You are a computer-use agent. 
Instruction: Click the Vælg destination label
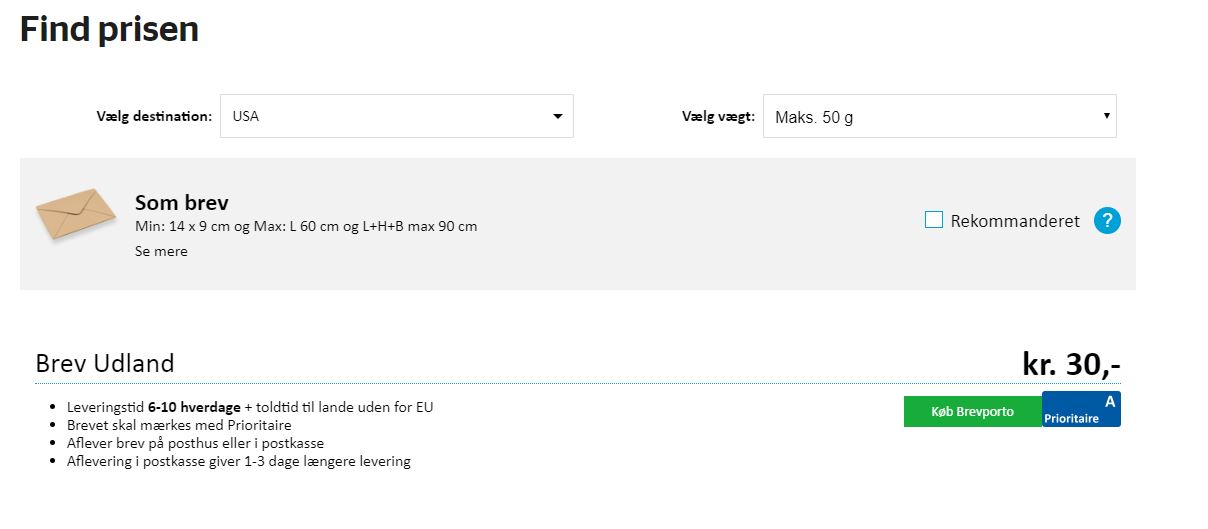pyautogui.click(x=154, y=116)
